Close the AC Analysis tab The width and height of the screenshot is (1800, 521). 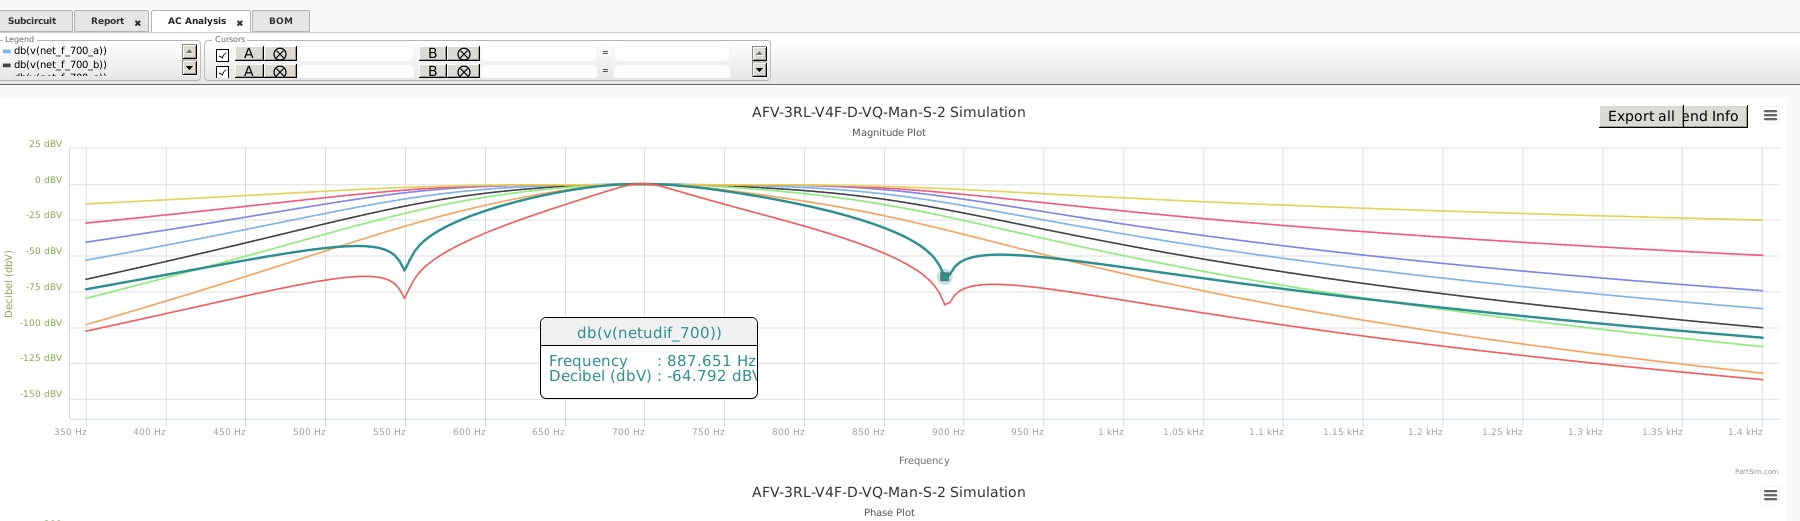coord(240,22)
